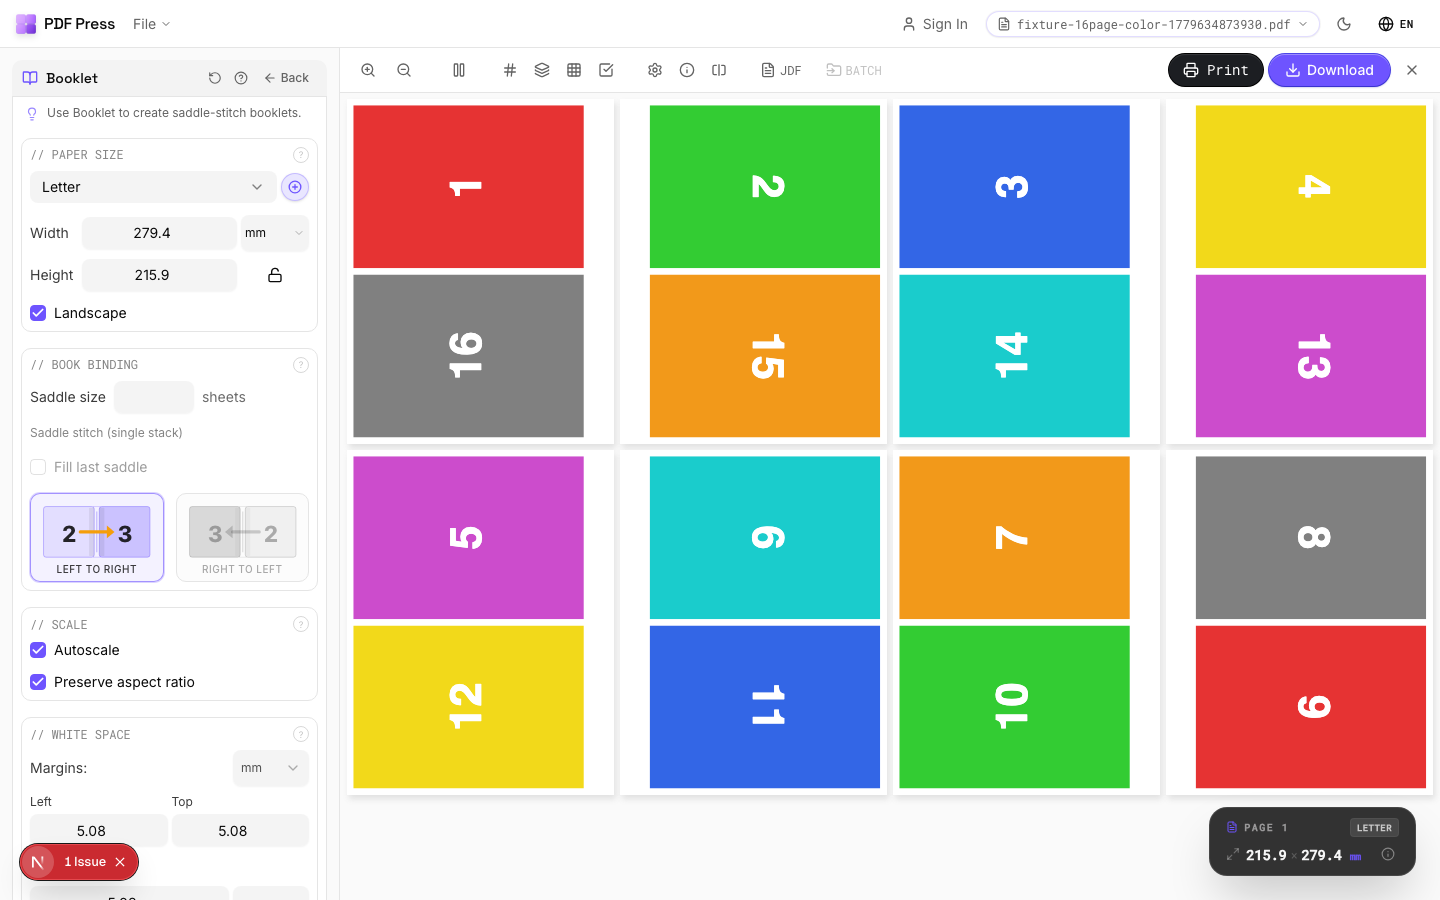Toggle Preserve aspect ratio checkbox
The width and height of the screenshot is (1440, 900).
point(38,682)
